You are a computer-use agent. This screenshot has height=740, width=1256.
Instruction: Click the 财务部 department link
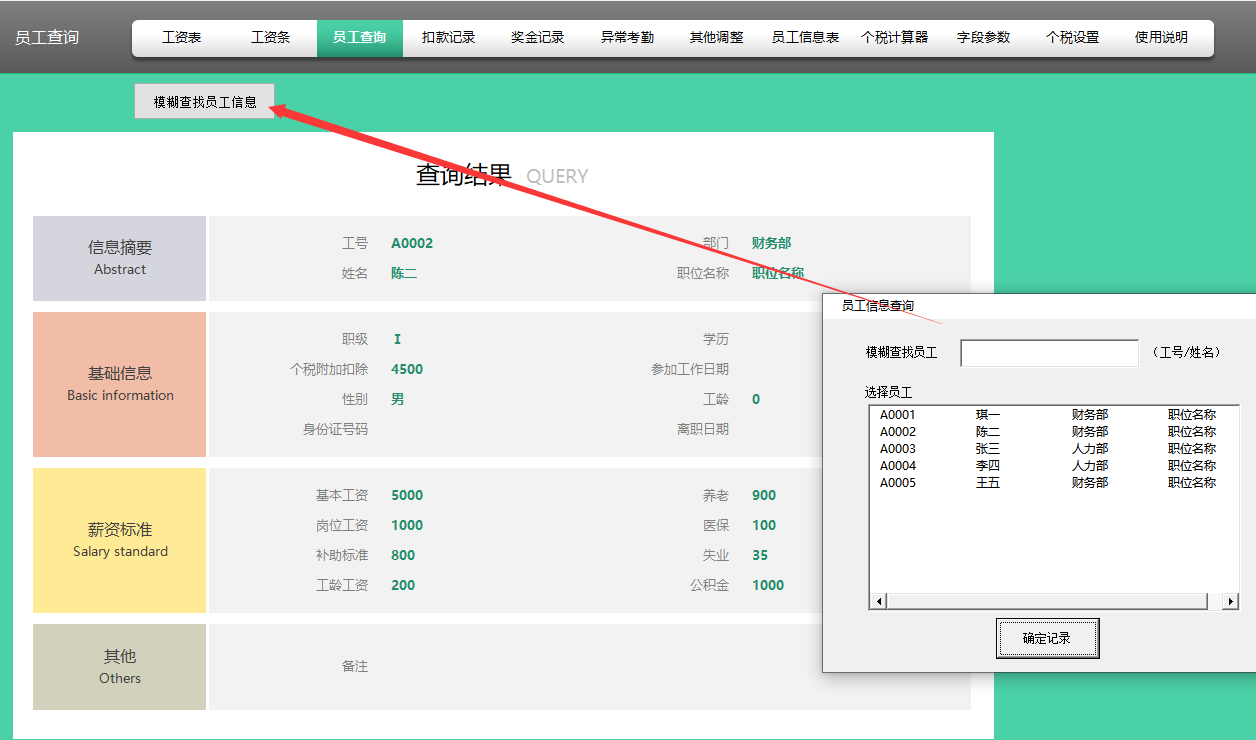[771, 242]
